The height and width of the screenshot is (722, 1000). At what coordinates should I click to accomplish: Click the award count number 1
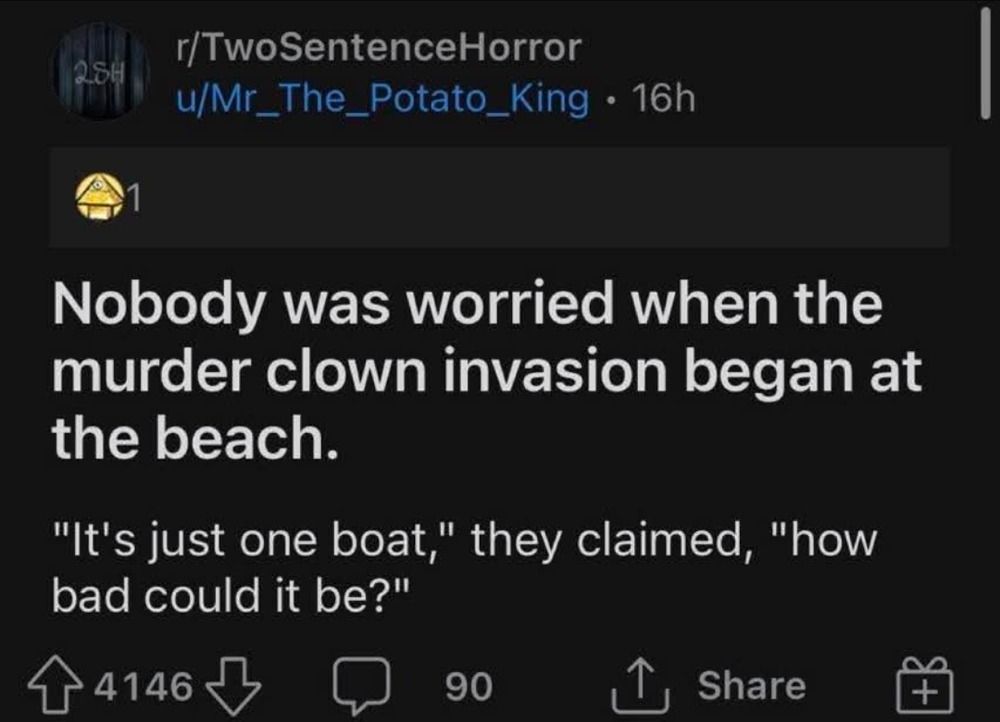point(132,203)
